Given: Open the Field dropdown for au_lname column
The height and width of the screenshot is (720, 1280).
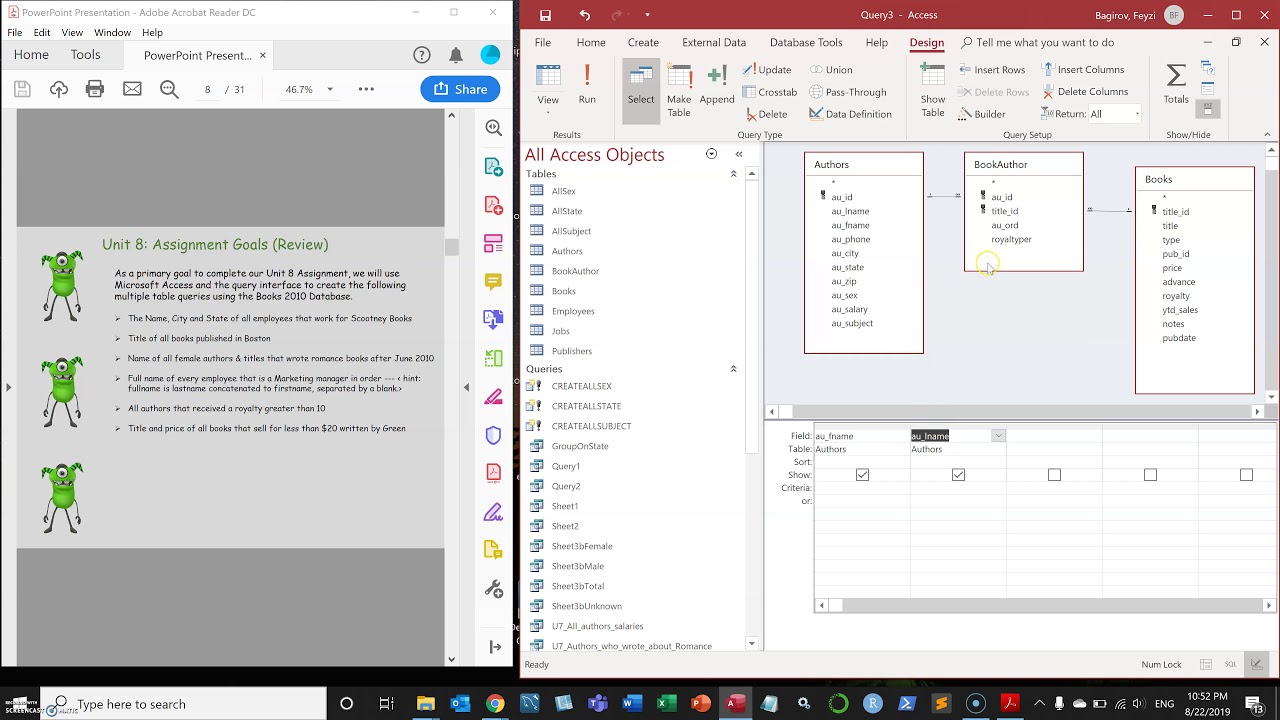Looking at the screenshot, I should [x=998, y=436].
